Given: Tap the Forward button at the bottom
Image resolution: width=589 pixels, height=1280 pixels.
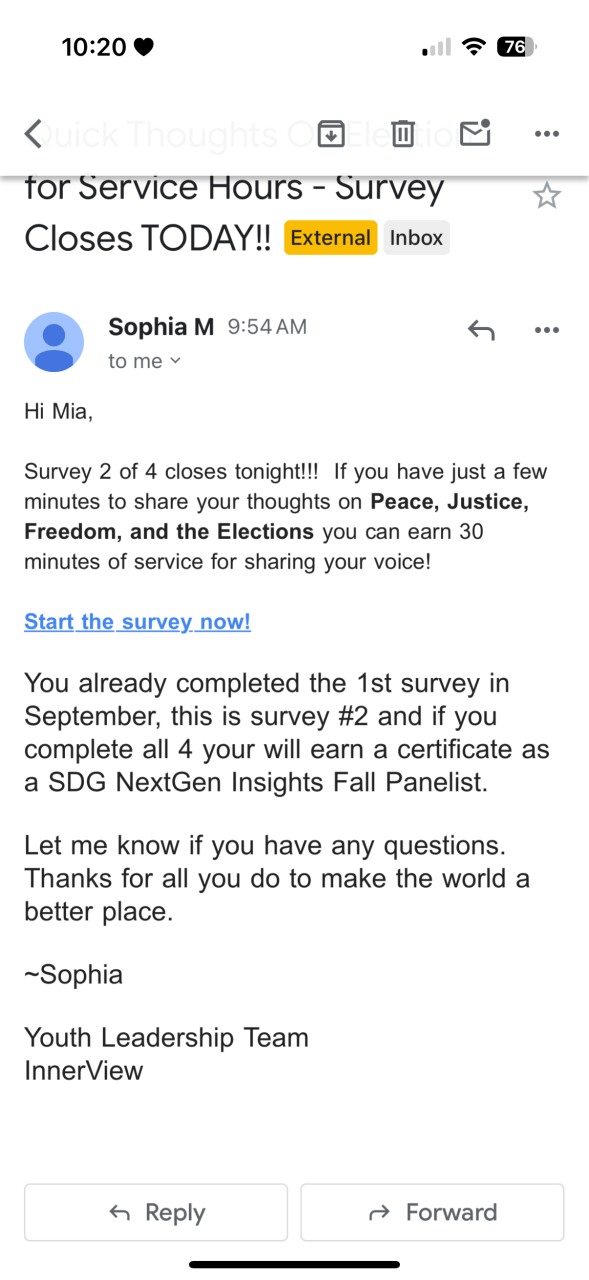Looking at the screenshot, I should [432, 1212].
